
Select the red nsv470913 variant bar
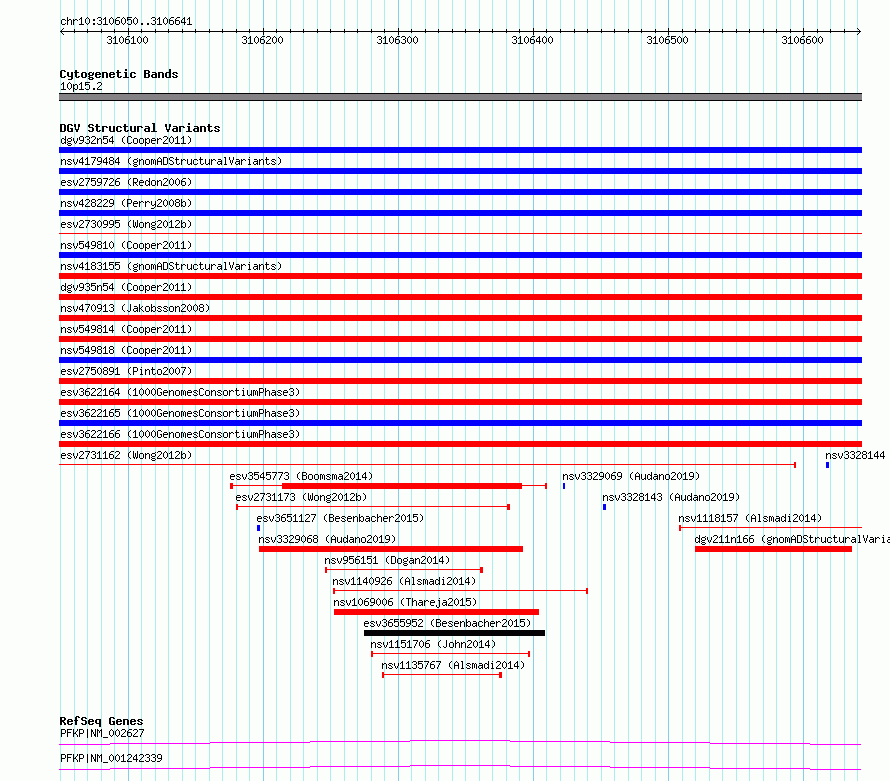point(460,318)
